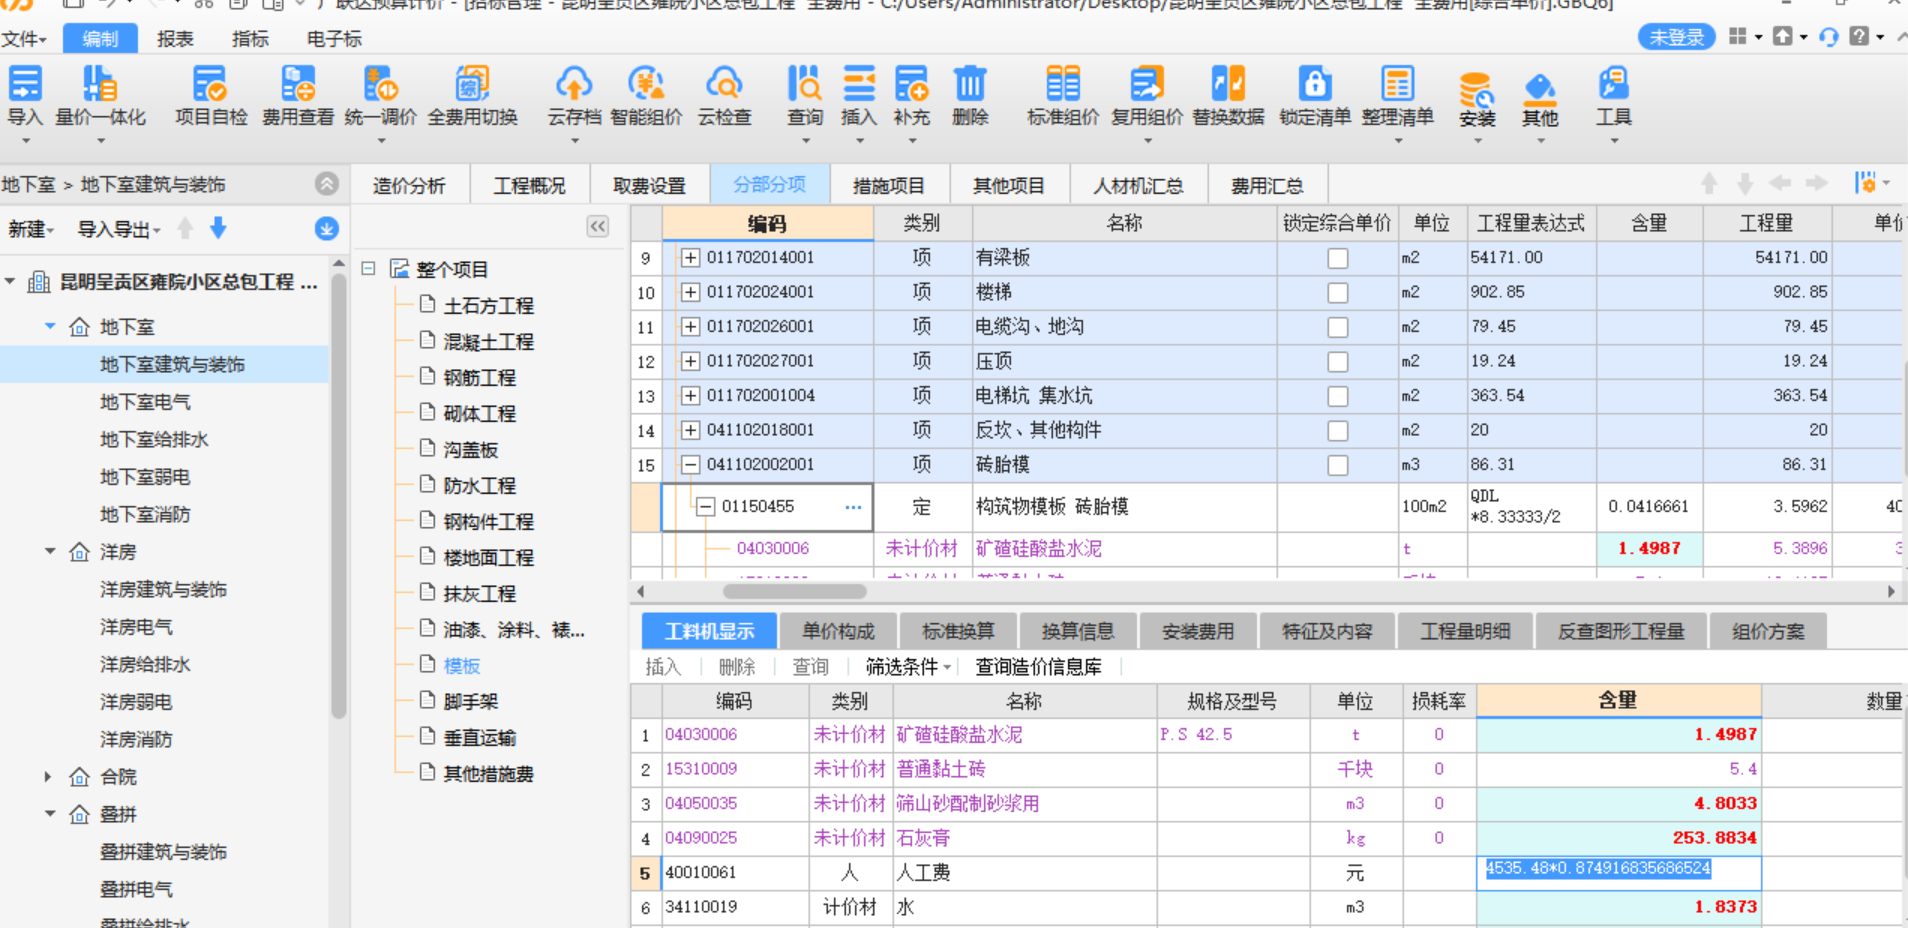Image resolution: width=1908 pixels, height=928 pixels.
Task: Click 查询造价信息库 button
Action: click(x=1038, y=667)
